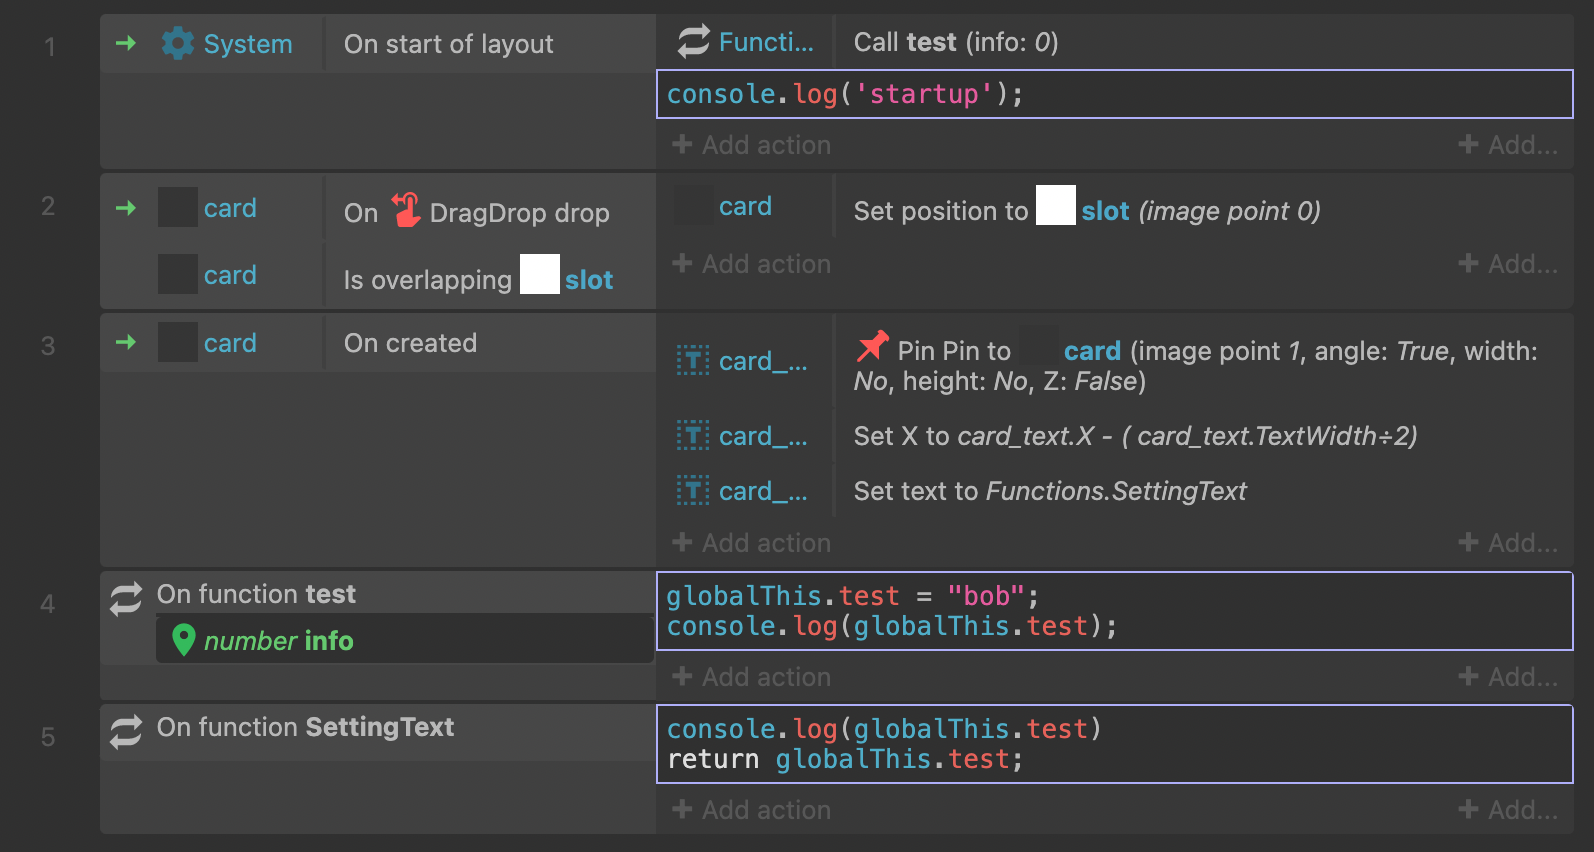This screenshot has height=852, width=1594.
Task: Click event number 5 in the margin
Action: tap(48, 737)
